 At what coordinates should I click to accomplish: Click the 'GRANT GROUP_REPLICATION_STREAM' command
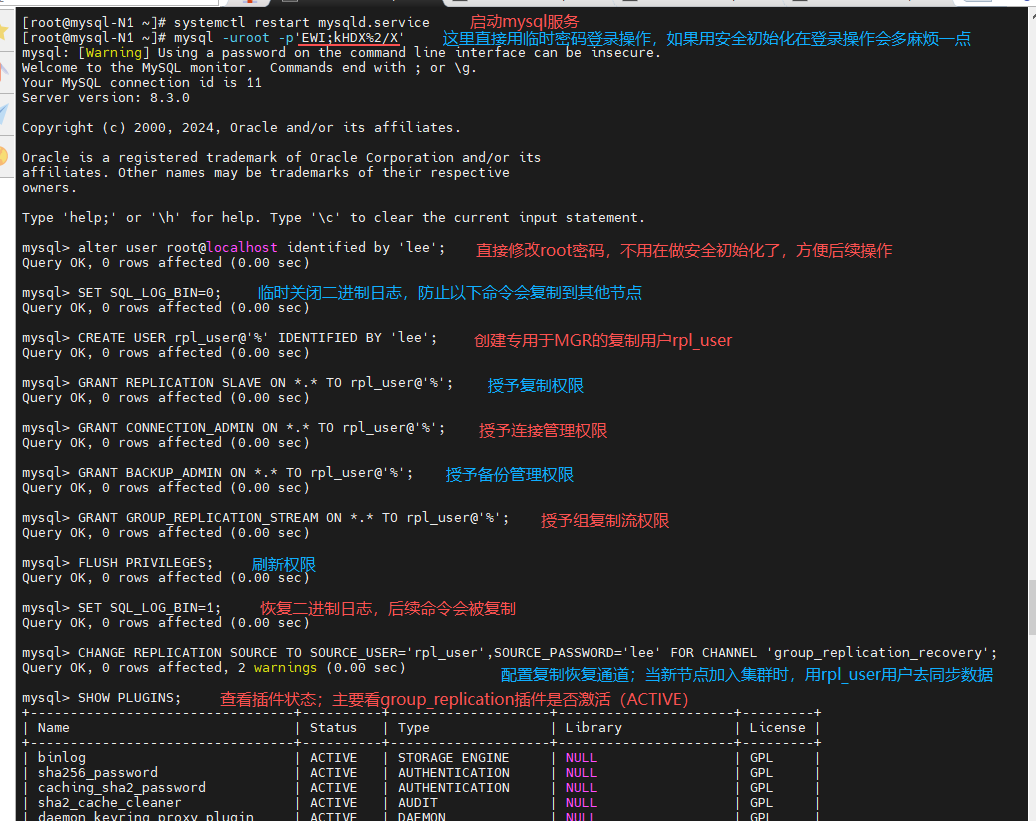tap(293, 518)
